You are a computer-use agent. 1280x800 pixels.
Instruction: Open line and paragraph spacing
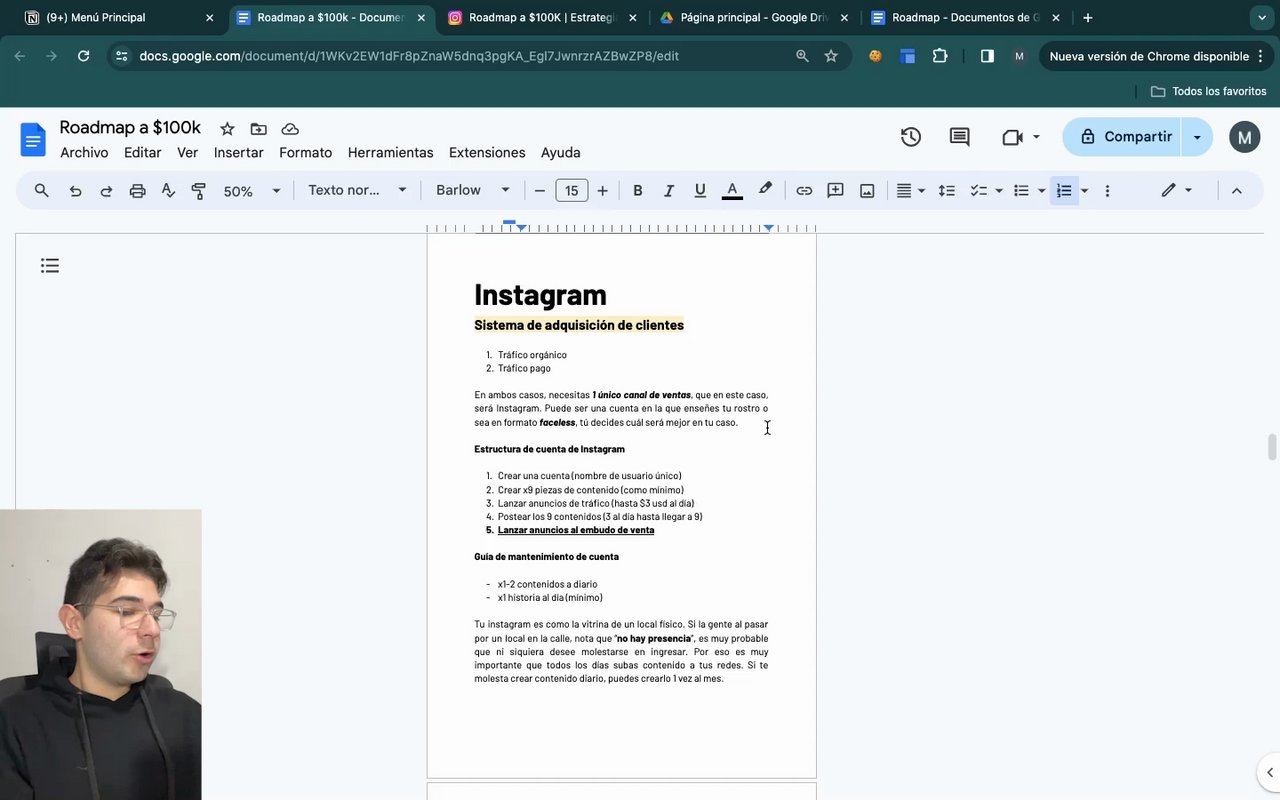point(946,190)
